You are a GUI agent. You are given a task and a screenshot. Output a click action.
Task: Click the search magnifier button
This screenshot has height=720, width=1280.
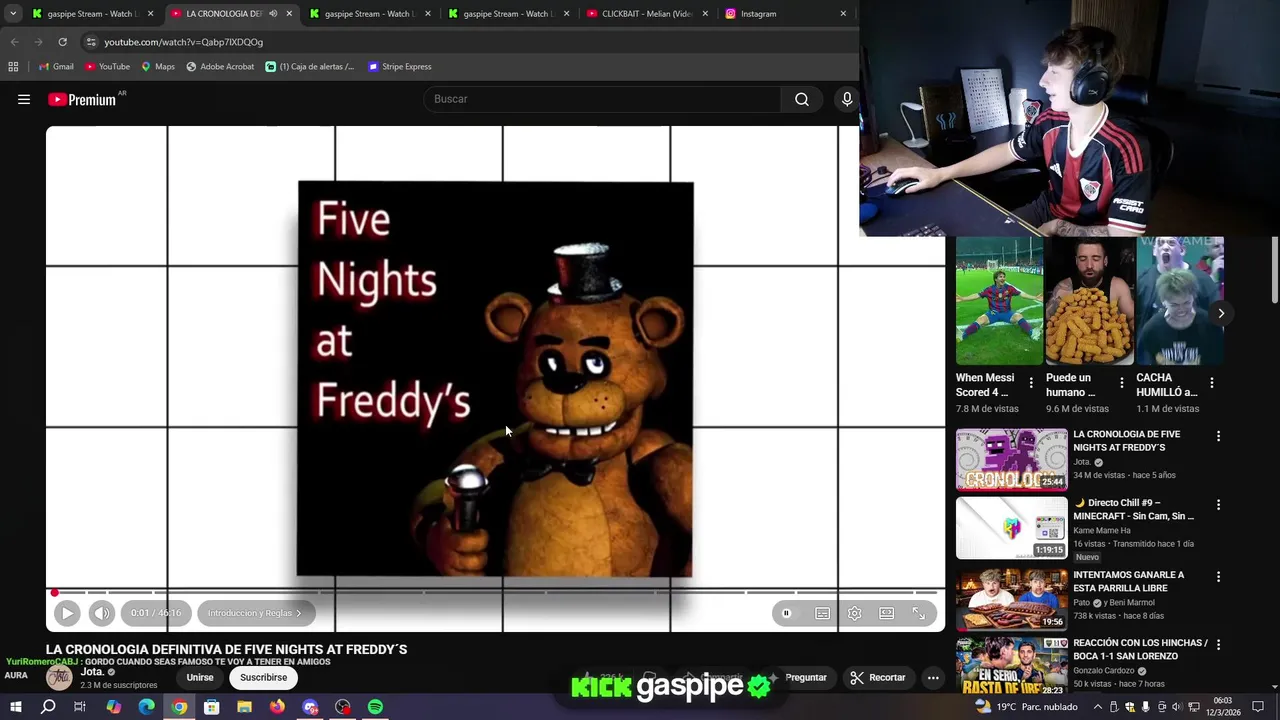coord(802,99)
